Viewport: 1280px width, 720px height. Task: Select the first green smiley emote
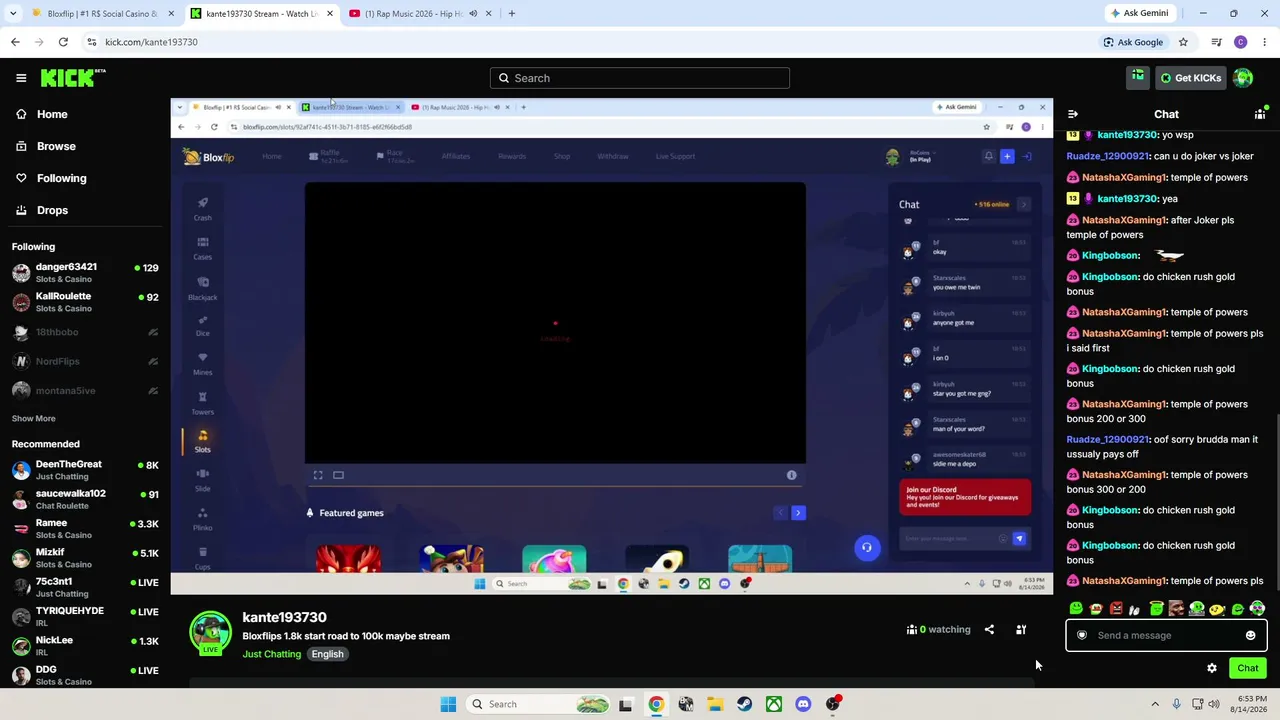tap(1076, 608)
